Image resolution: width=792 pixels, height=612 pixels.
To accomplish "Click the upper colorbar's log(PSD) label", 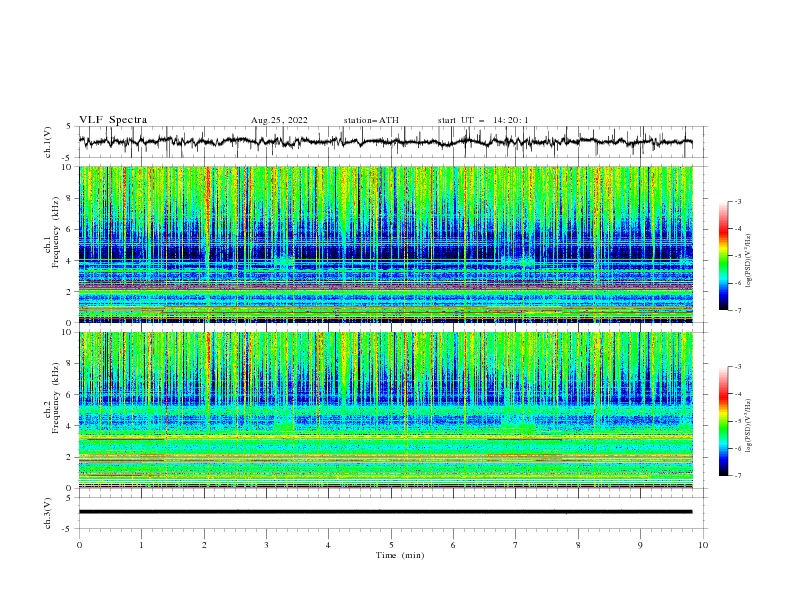I will coord(749,261).
